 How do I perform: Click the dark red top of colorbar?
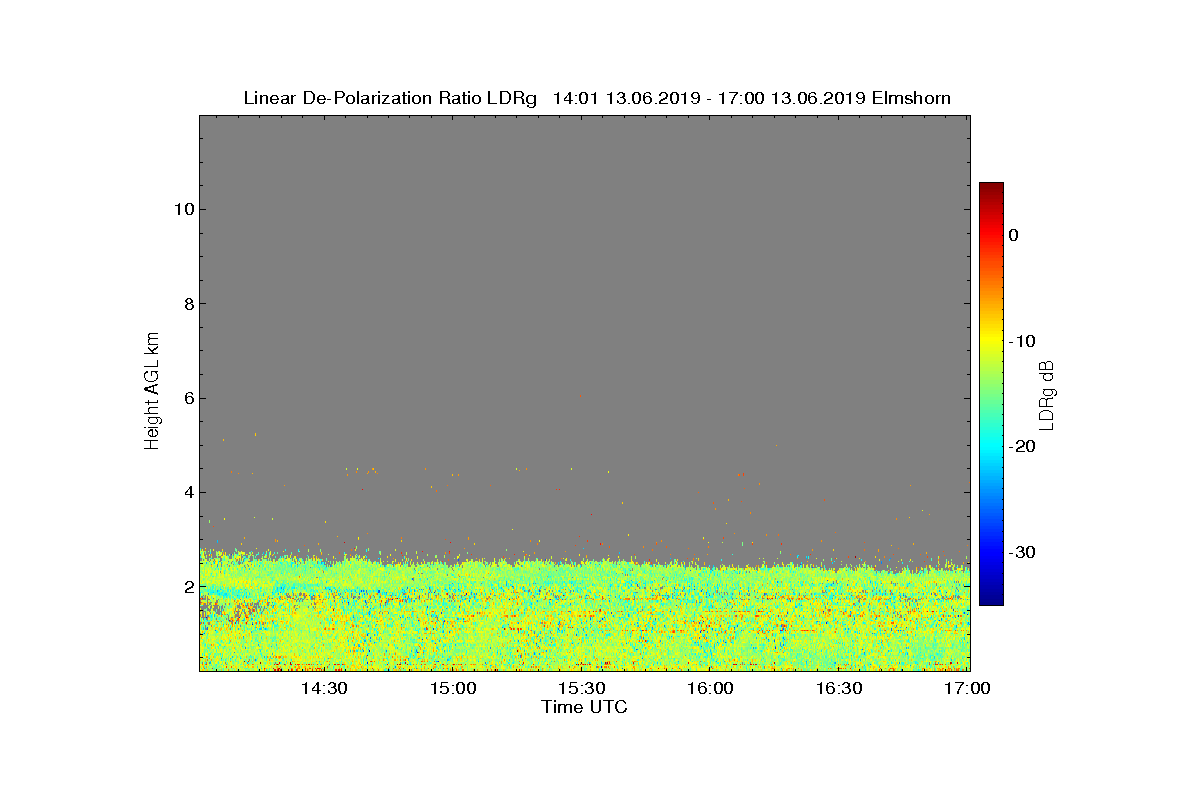[991, 188]
